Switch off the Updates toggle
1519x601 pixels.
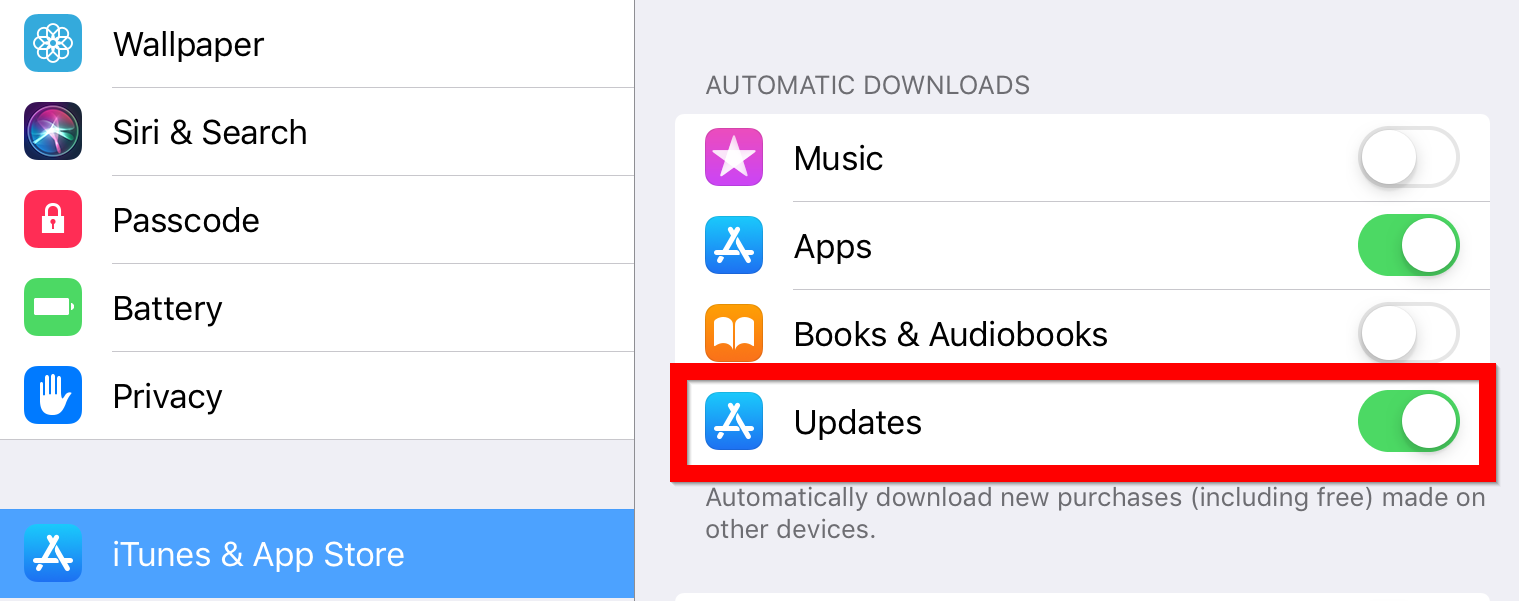[x=1408, y=421]
